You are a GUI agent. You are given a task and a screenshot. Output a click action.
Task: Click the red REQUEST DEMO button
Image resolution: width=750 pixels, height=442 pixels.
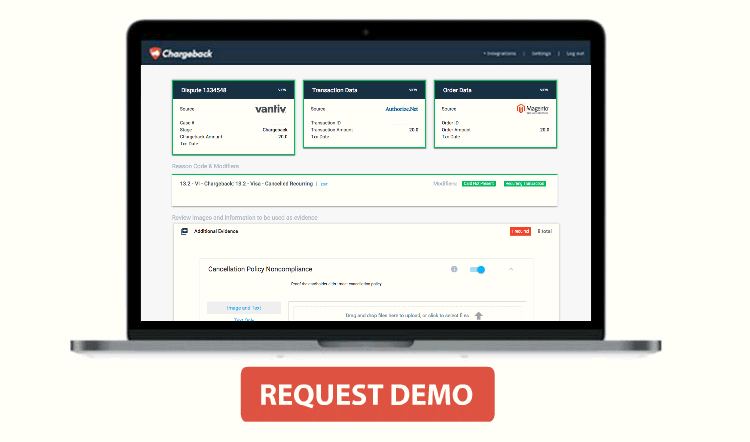367,394
